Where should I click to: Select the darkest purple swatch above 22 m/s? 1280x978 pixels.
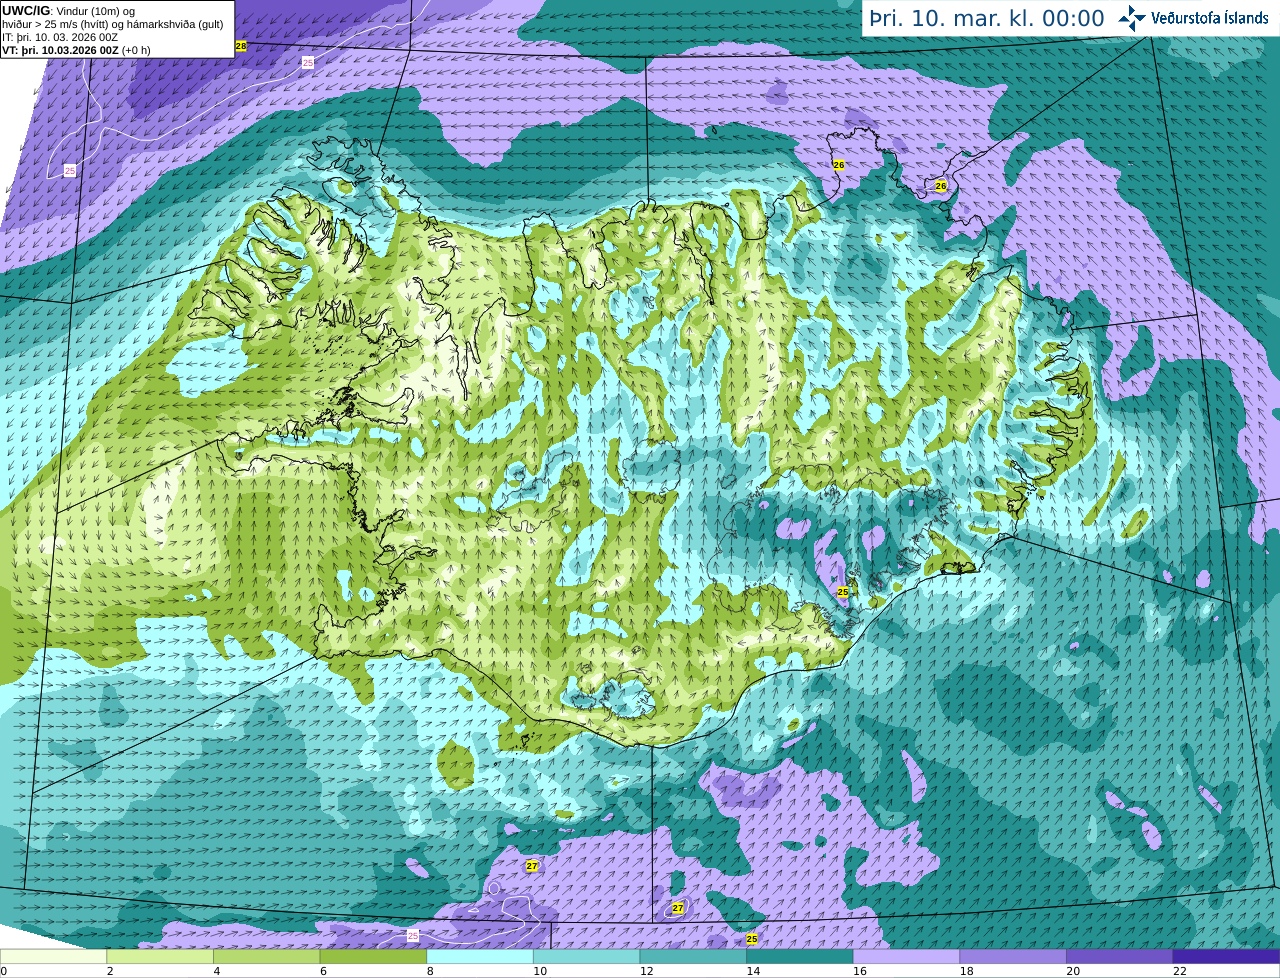click(x=1226, y=957)
